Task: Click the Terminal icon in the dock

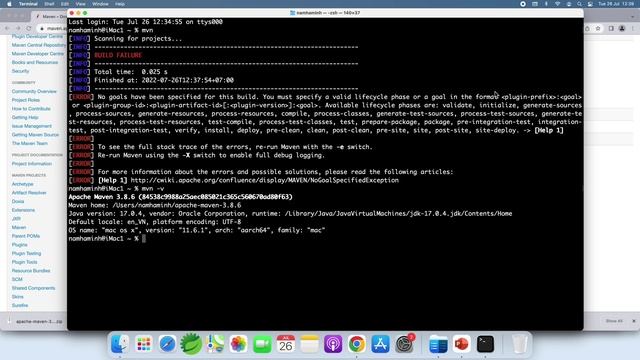Action: tap(485, 344)
